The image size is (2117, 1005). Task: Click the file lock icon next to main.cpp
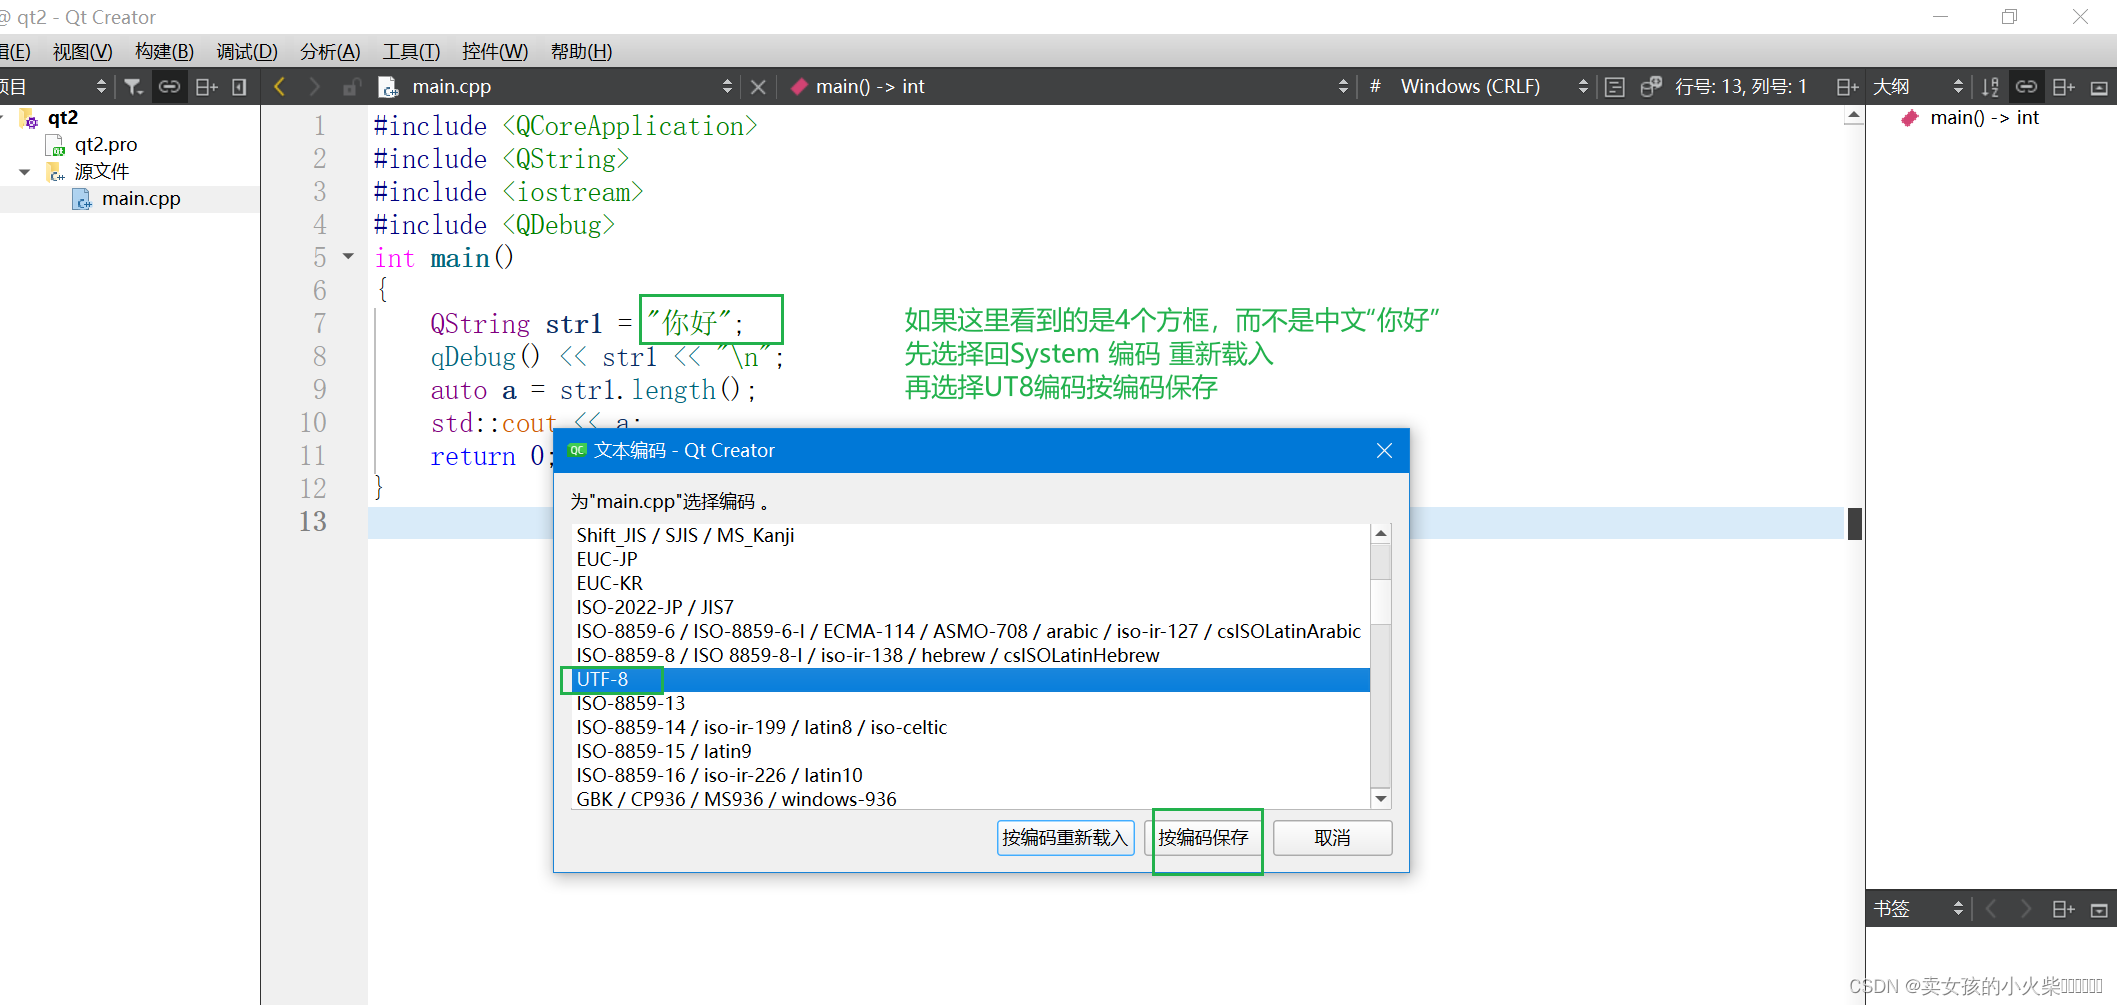click(351, 86)
